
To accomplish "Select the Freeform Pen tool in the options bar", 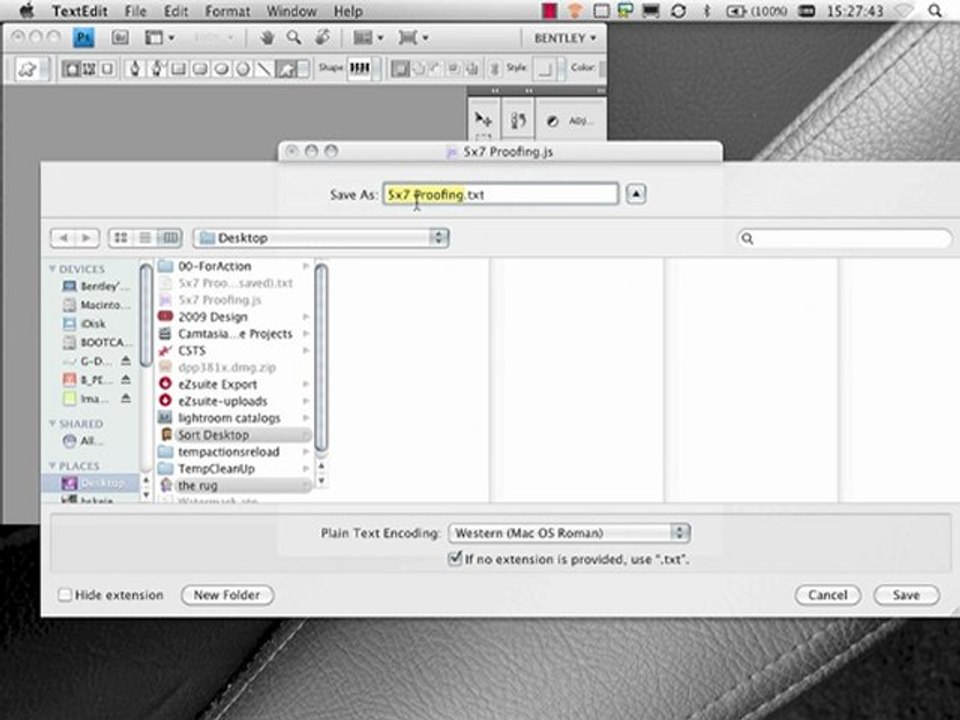I will click(157, 69).
